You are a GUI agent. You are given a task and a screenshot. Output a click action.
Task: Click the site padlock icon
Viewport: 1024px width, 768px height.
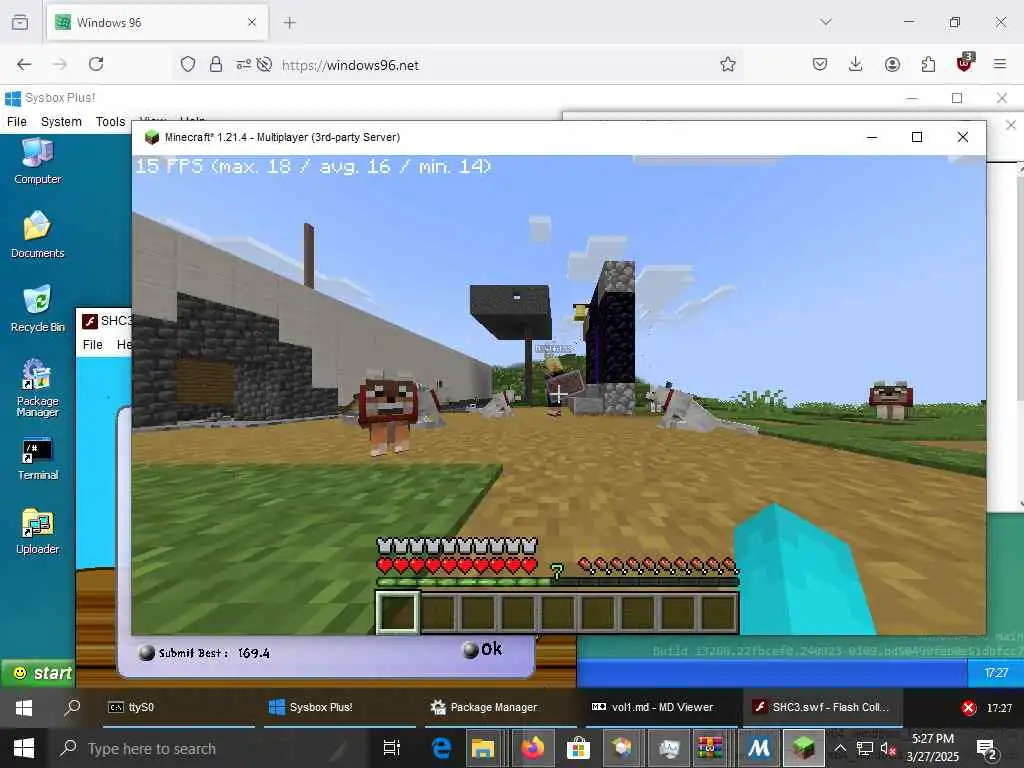216,64
